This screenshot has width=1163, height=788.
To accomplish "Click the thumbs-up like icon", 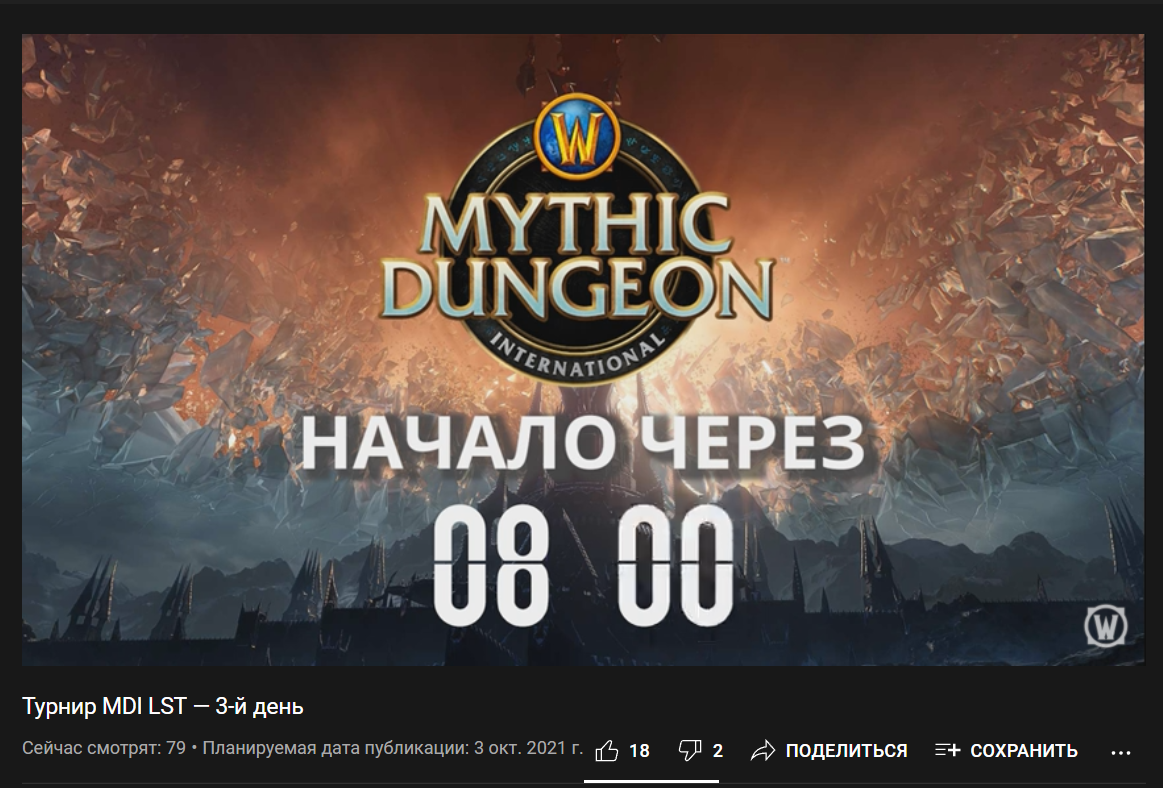I will point(607,750).
